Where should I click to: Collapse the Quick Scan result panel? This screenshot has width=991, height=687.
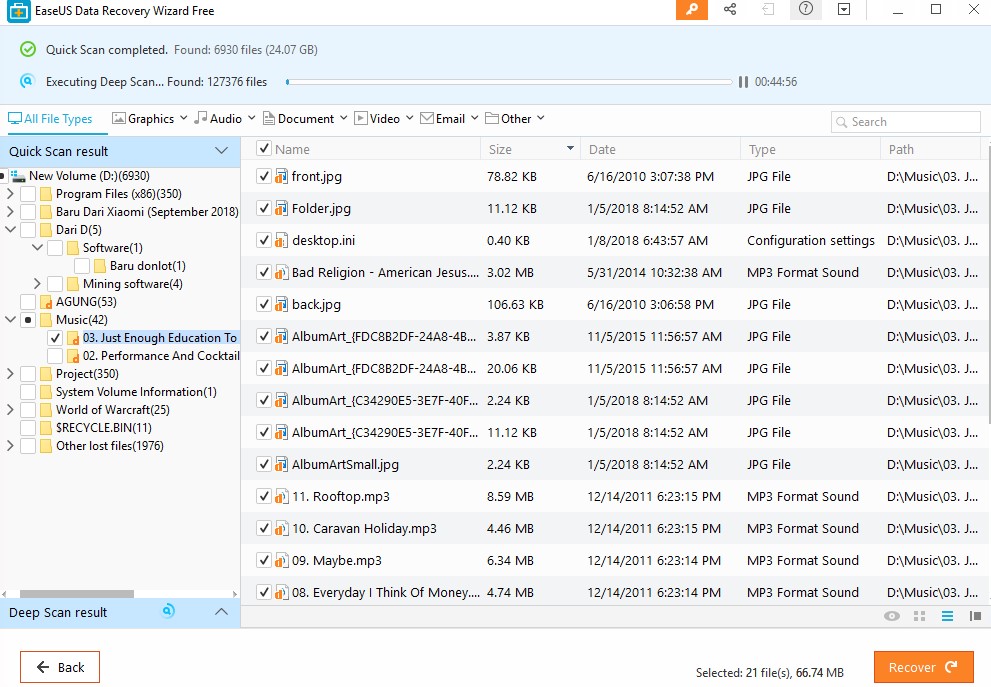tap(221, 151)
